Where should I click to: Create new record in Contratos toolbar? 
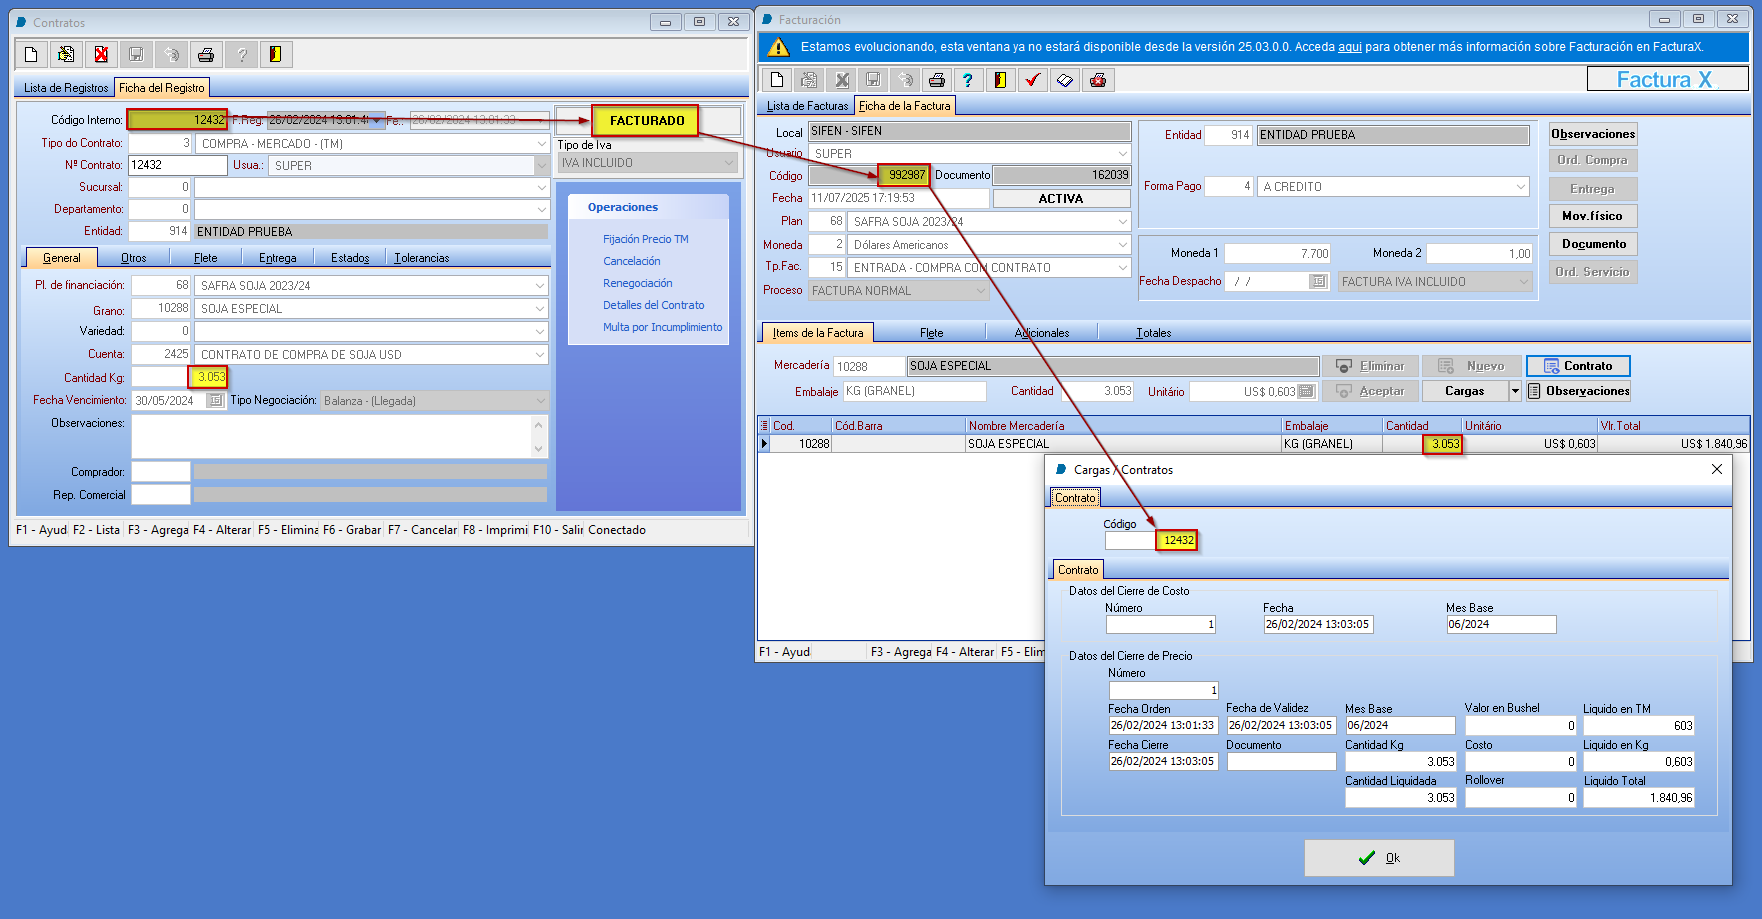(x=31, y=54)
